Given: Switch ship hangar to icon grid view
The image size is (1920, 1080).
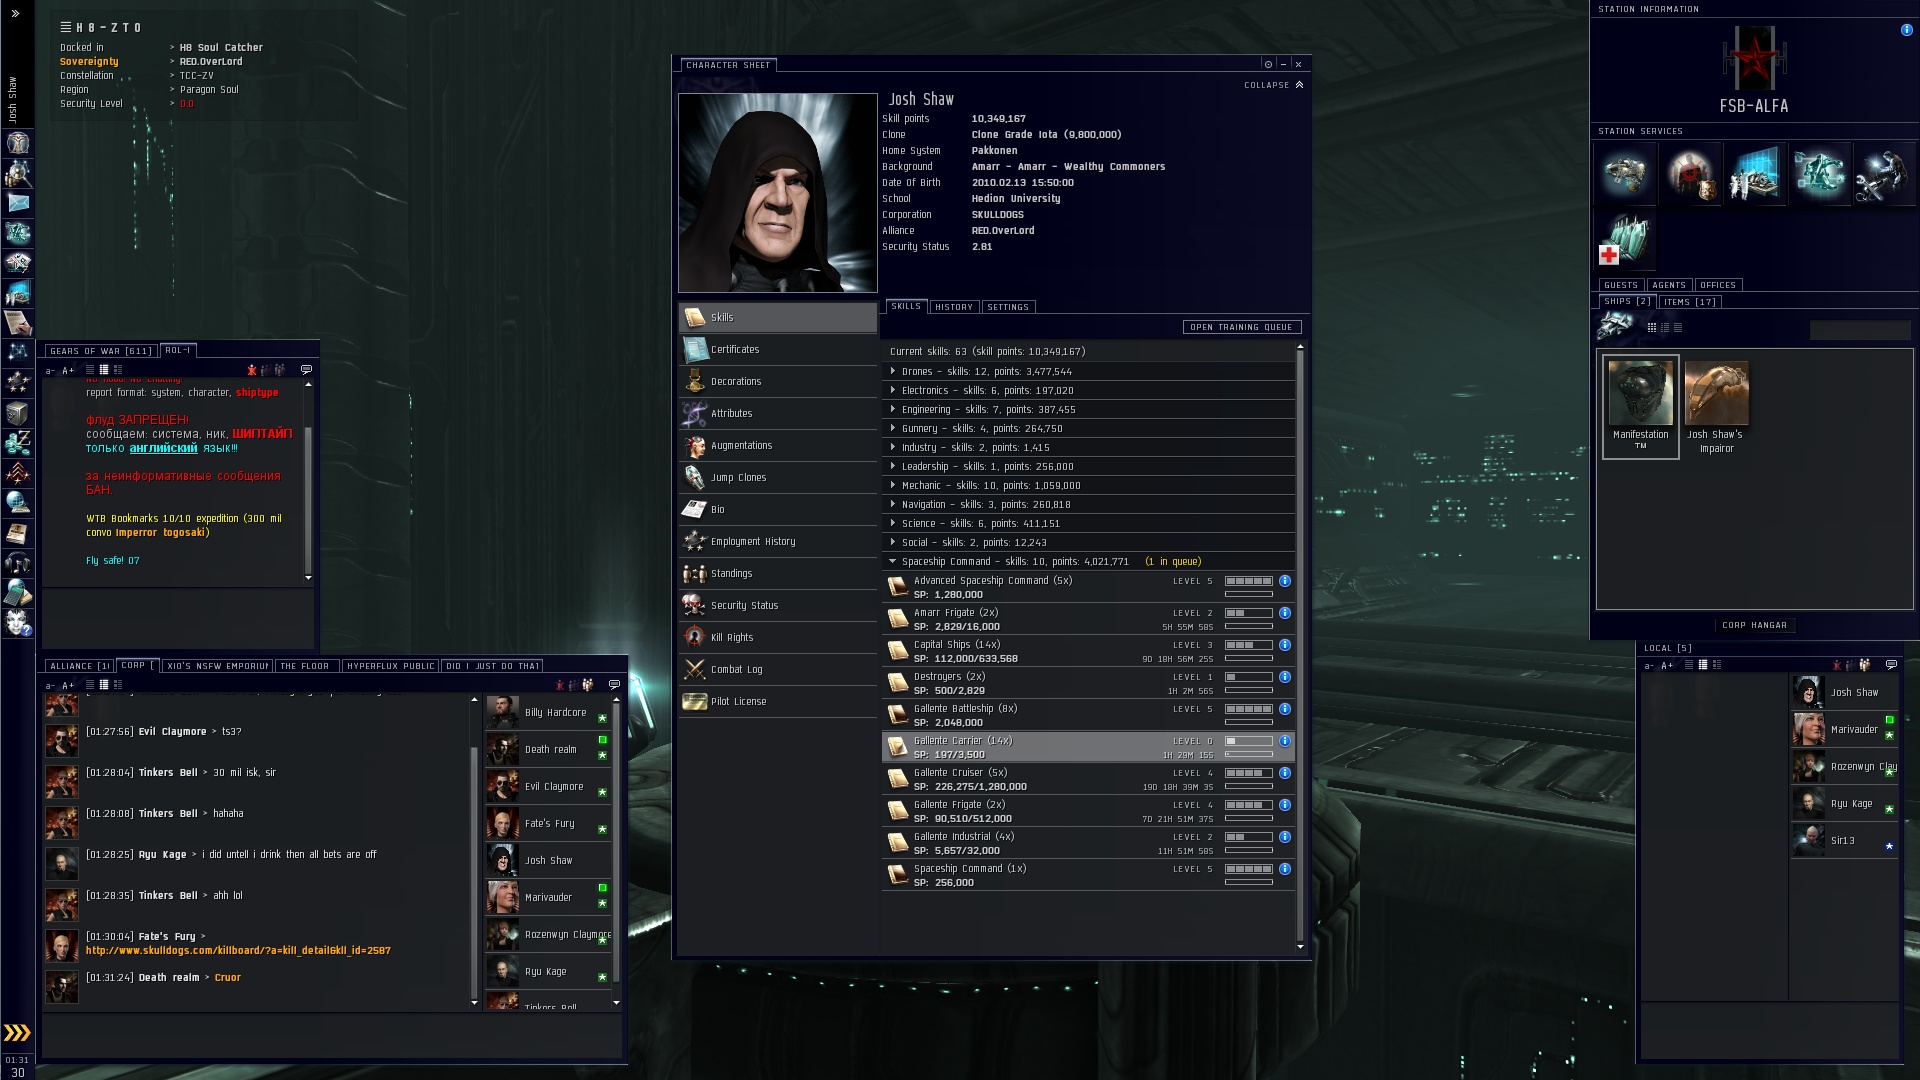Looking at the screenshot, I should [1652, 328].
